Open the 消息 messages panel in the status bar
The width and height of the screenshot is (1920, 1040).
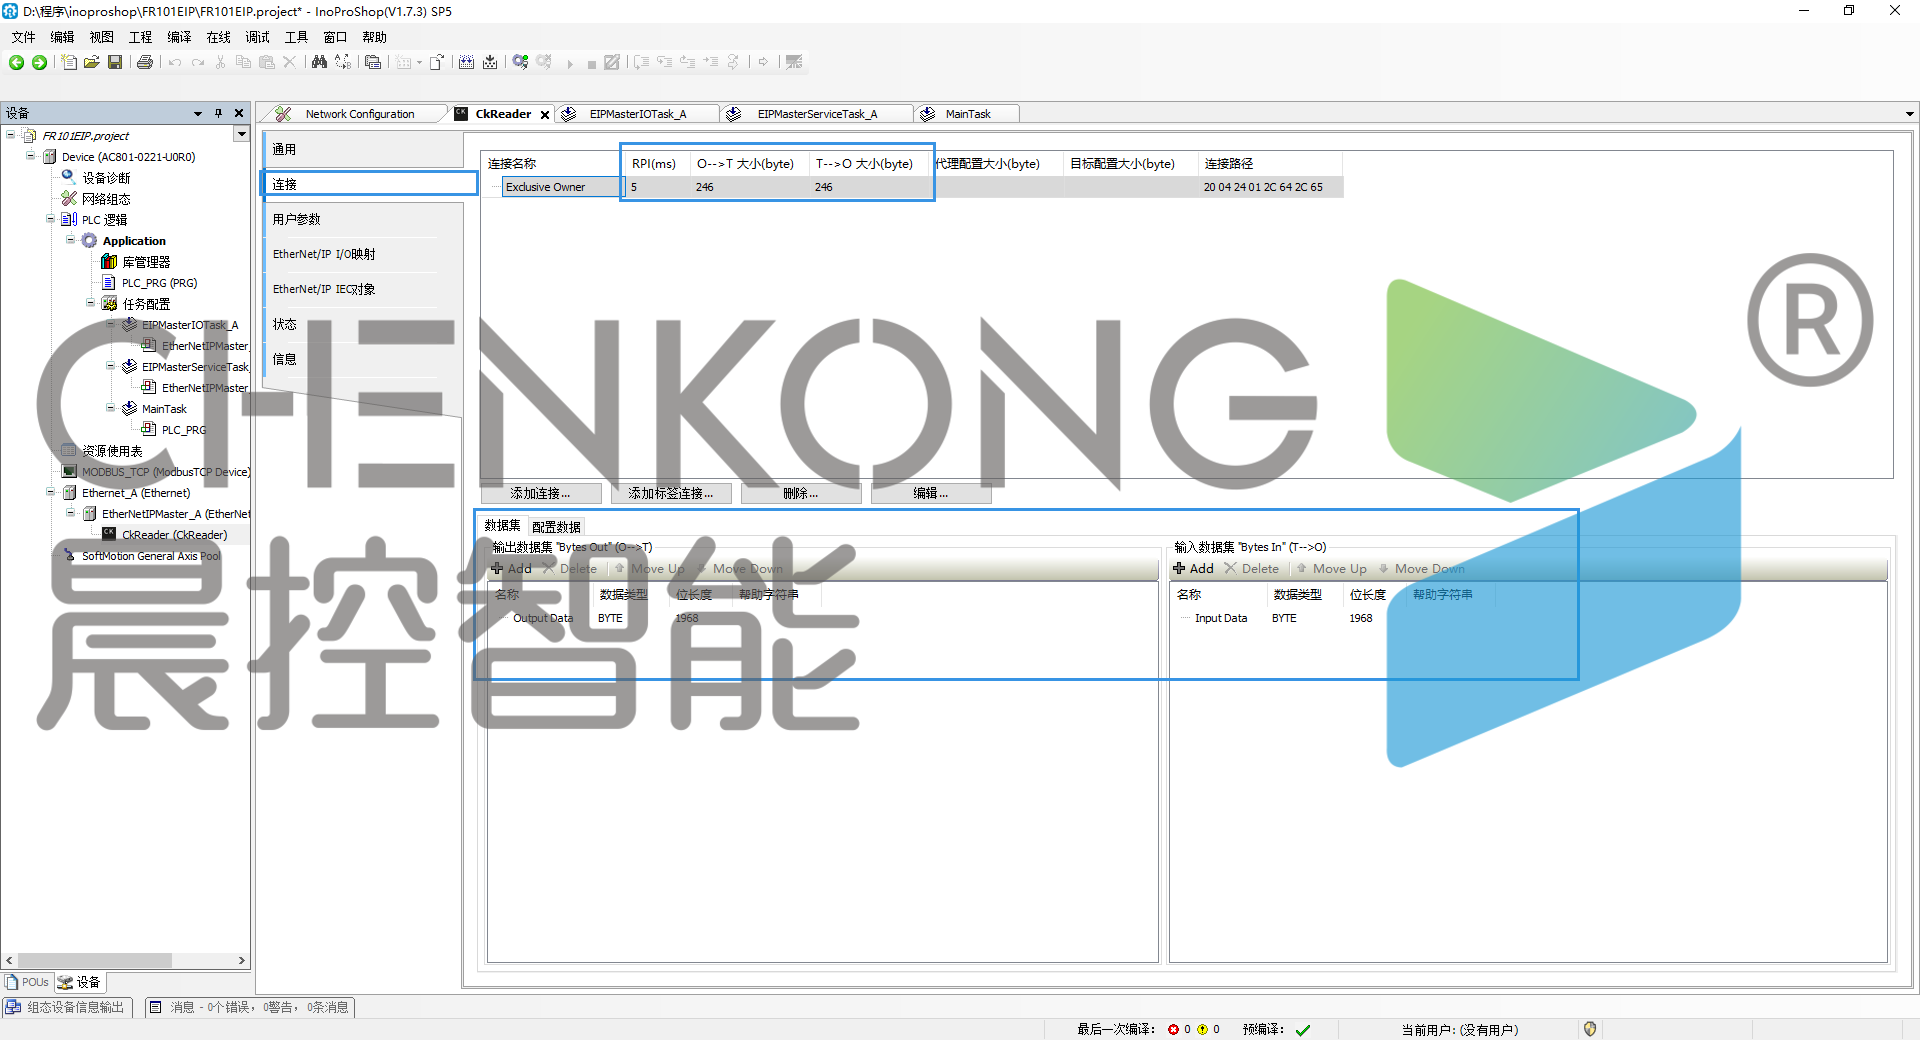[250, 1007]
